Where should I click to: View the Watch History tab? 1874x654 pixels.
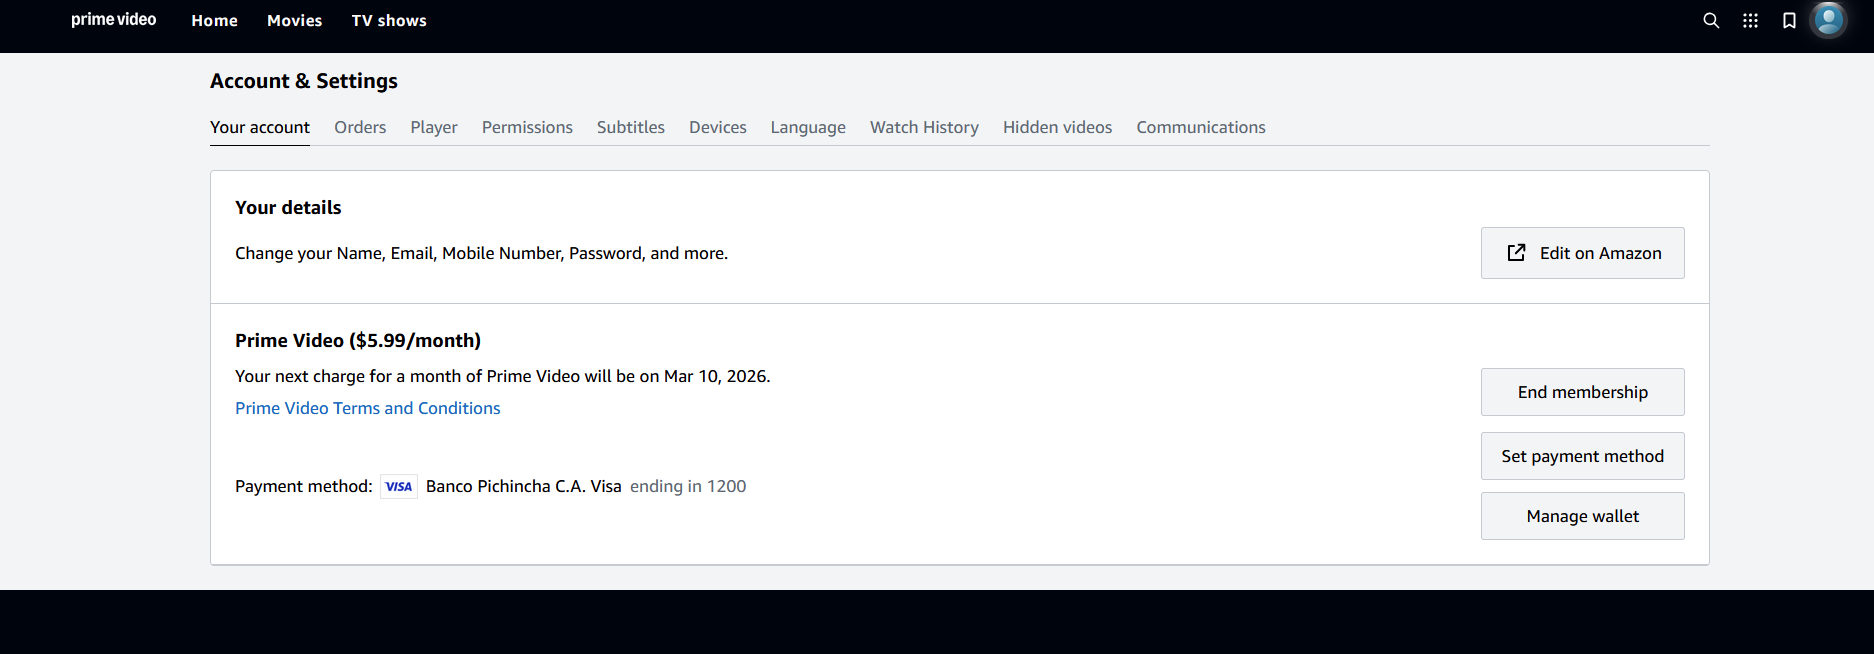click(x=924, y=127)
